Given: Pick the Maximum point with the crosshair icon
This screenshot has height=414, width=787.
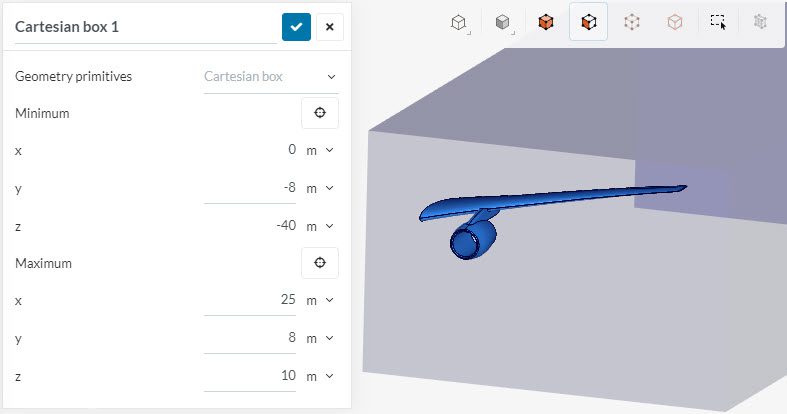Looking at the screenshot, I should (x=320, y=263).
